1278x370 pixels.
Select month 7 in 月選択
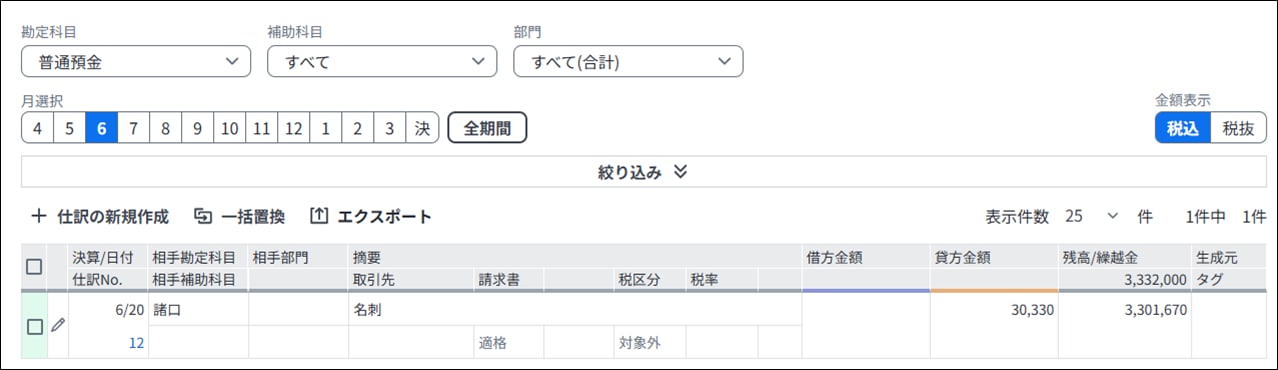[x=133, y=128]
